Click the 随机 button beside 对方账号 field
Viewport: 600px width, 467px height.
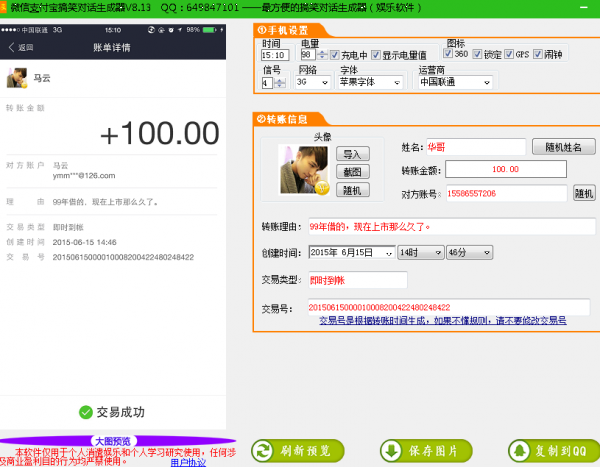584,193
